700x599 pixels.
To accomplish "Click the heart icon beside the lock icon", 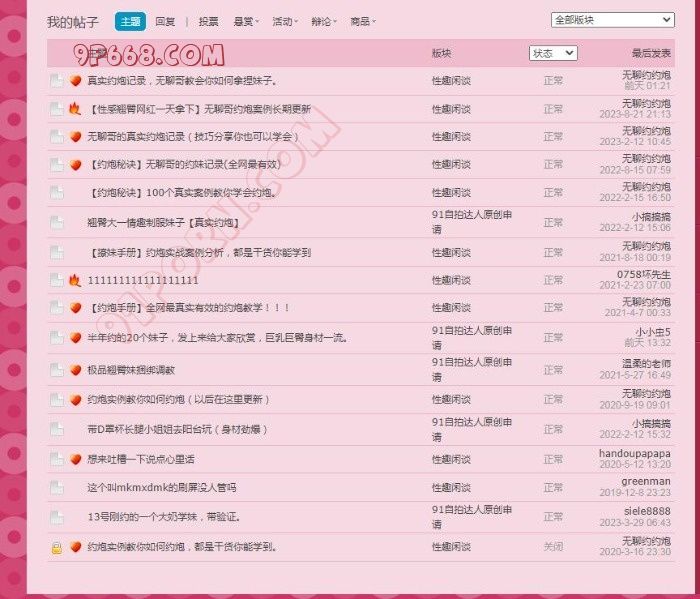I will pyautogui.click(x=75, y=547).
